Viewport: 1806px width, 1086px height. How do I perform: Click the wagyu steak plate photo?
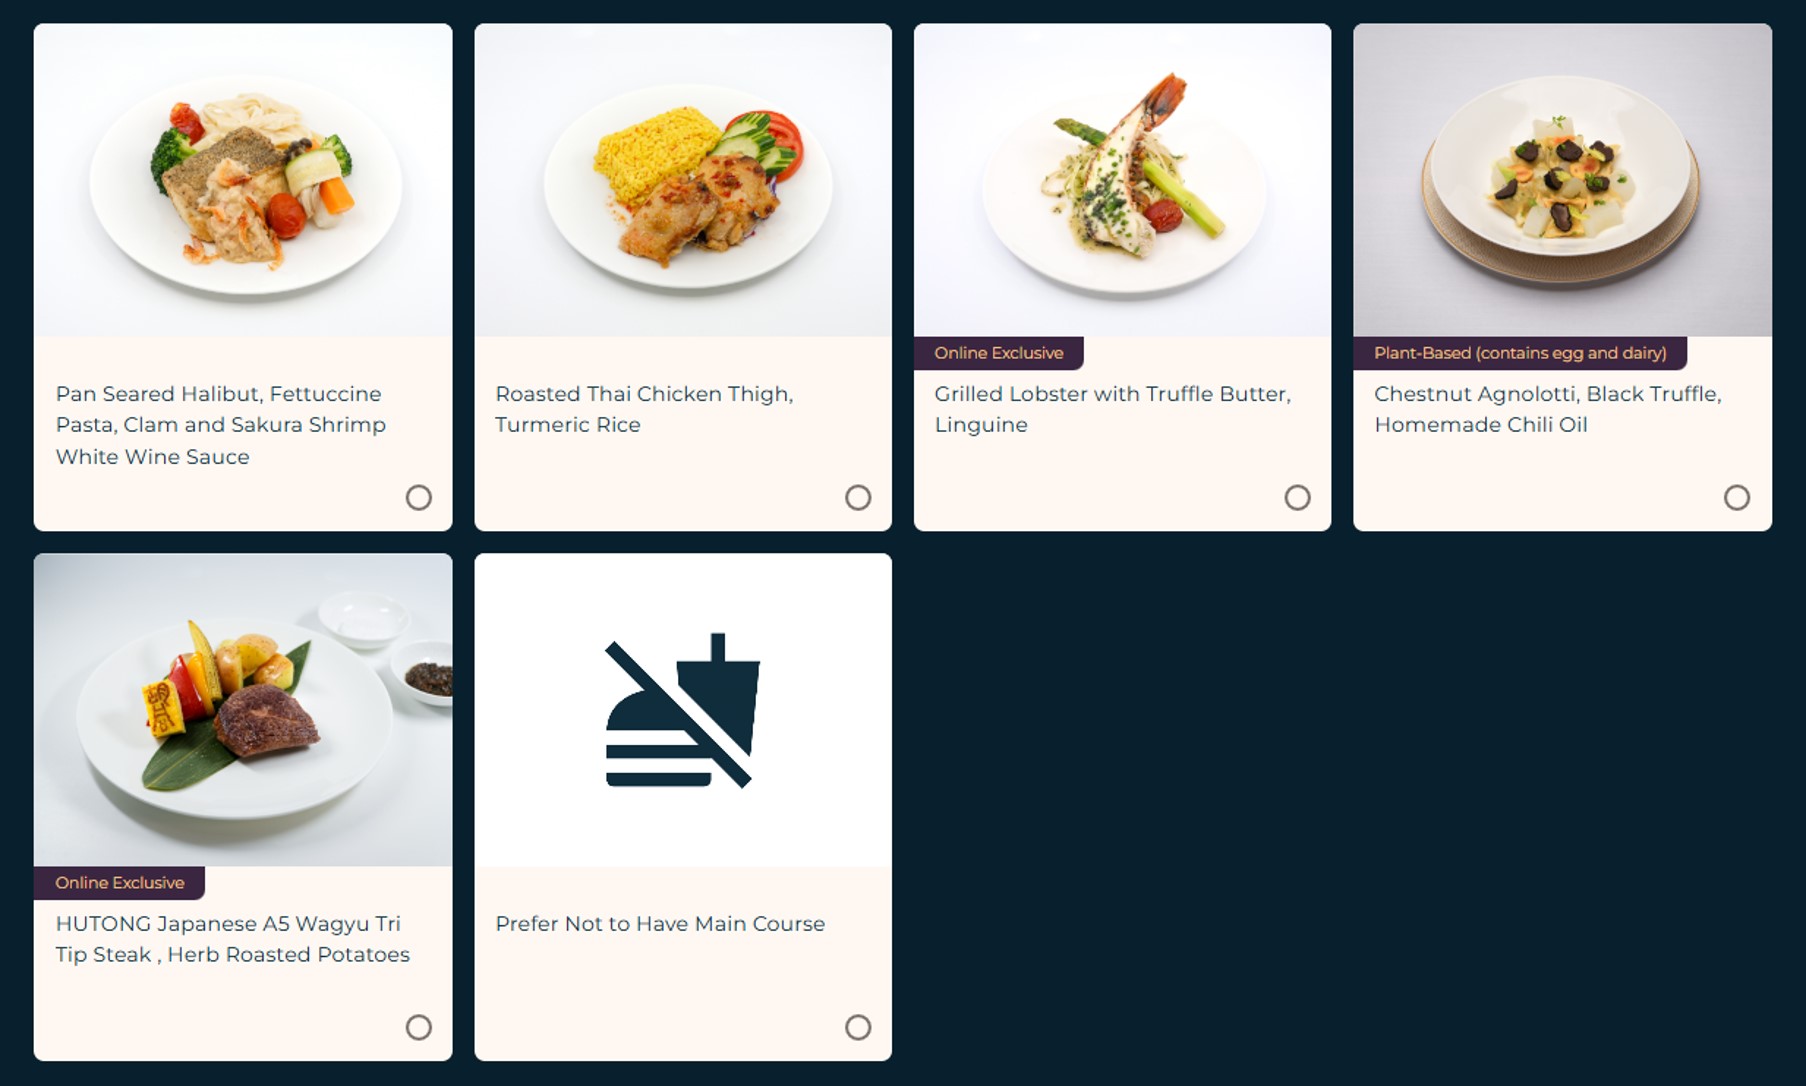243,710
